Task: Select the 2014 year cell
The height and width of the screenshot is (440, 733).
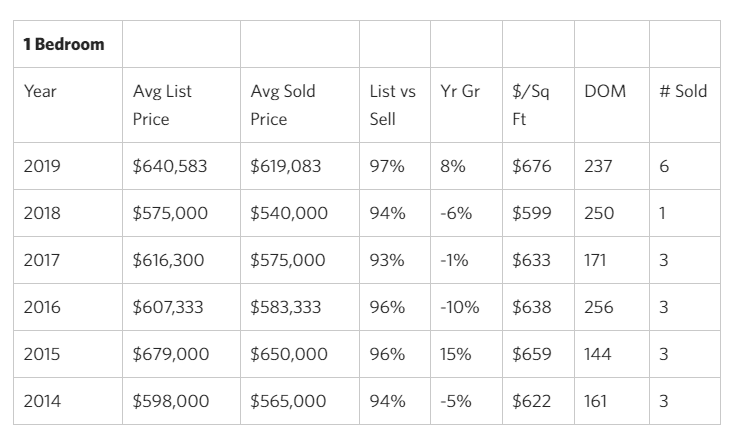Action: coord(42,401)
